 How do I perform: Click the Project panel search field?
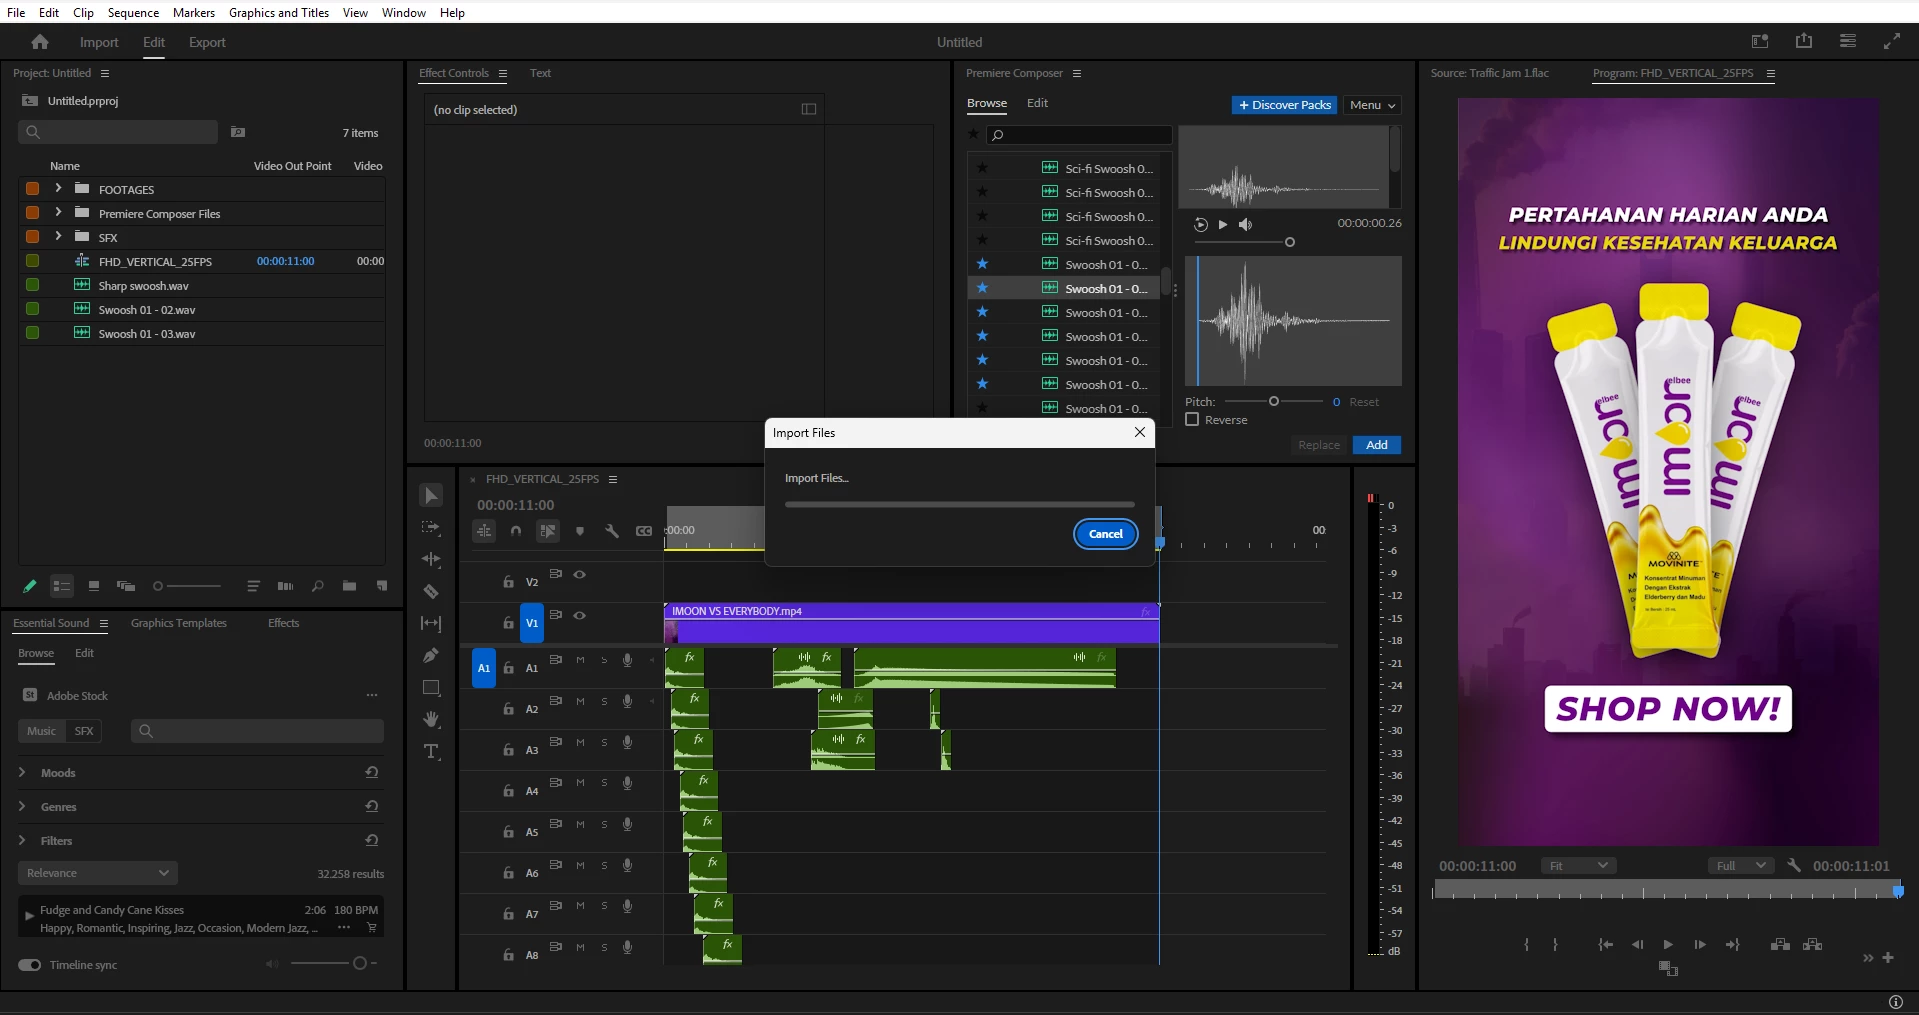[118, 132]
